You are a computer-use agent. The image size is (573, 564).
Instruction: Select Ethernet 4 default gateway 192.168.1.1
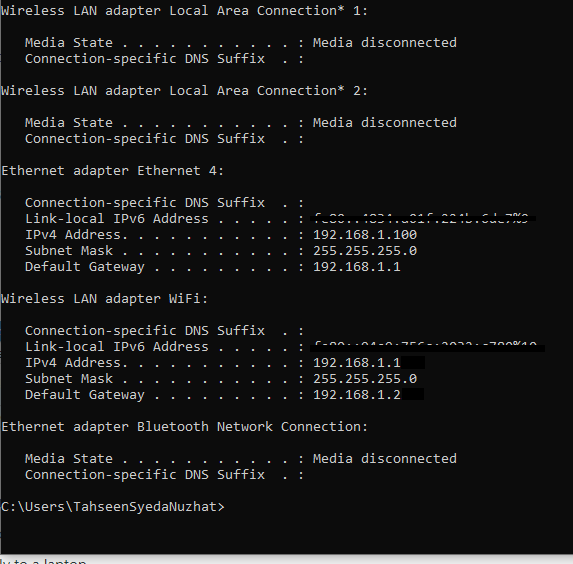[x=357, y=267]
